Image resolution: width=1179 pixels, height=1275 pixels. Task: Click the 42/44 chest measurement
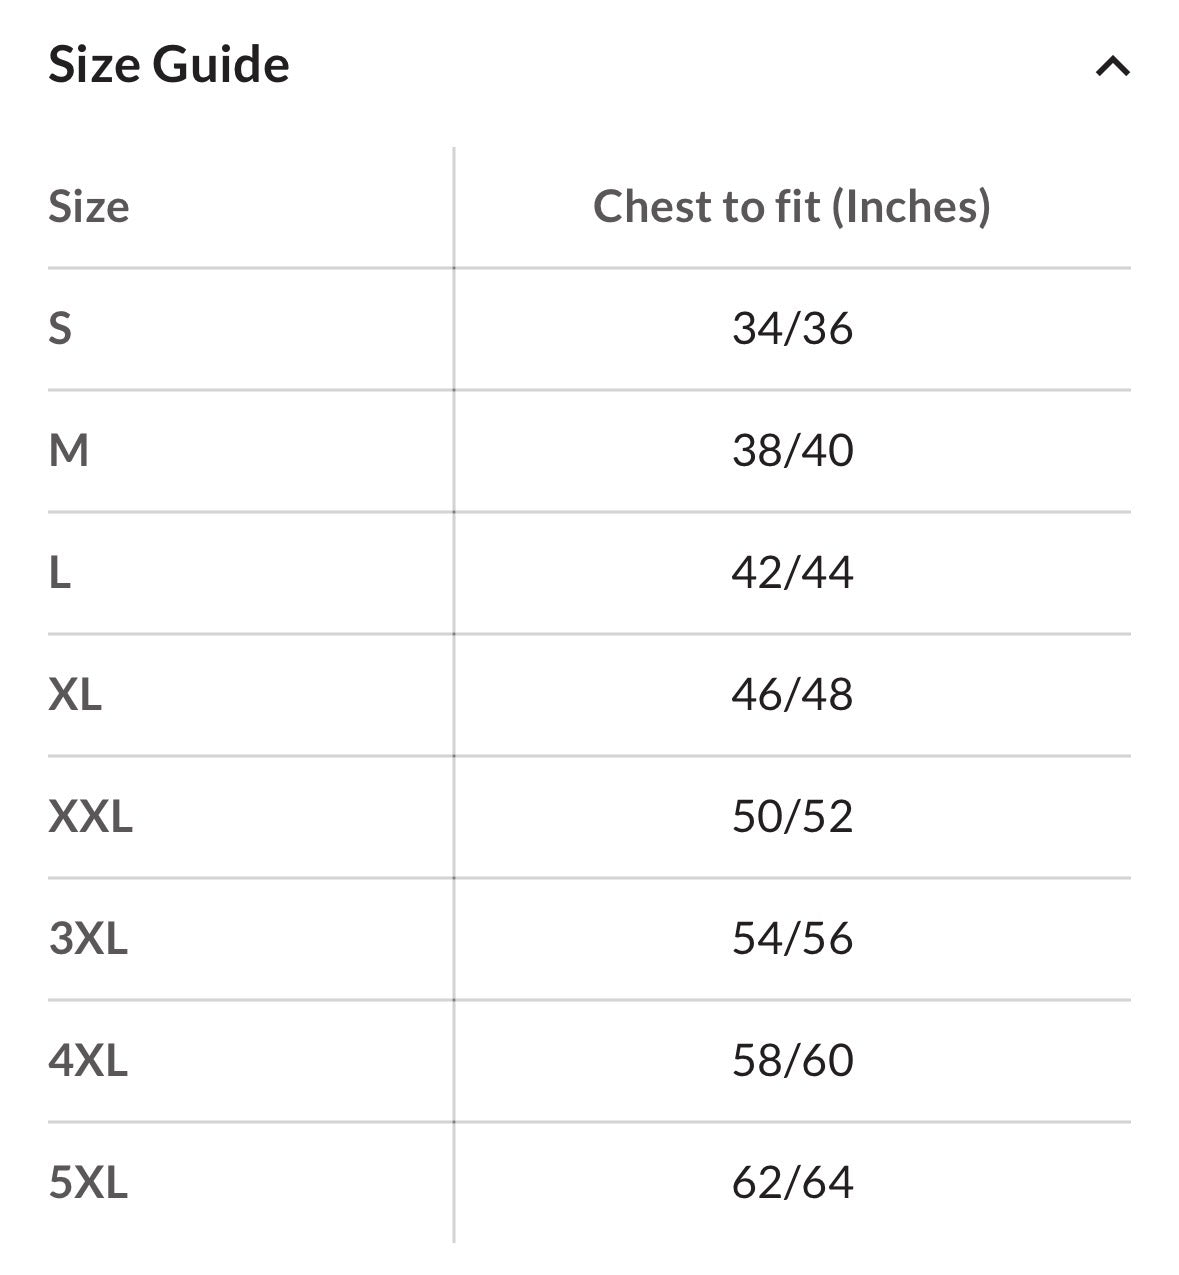(x=792, y=573)
